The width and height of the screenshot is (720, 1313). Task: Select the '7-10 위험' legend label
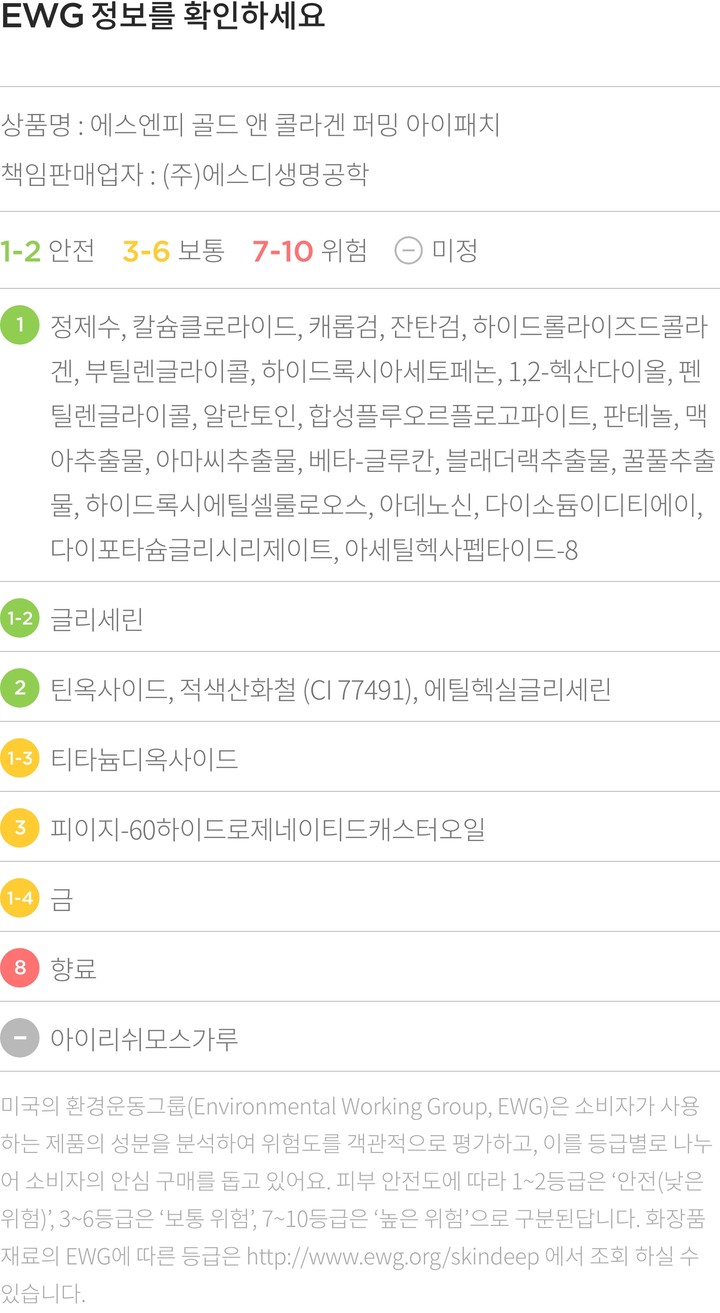tap(310, 250)
